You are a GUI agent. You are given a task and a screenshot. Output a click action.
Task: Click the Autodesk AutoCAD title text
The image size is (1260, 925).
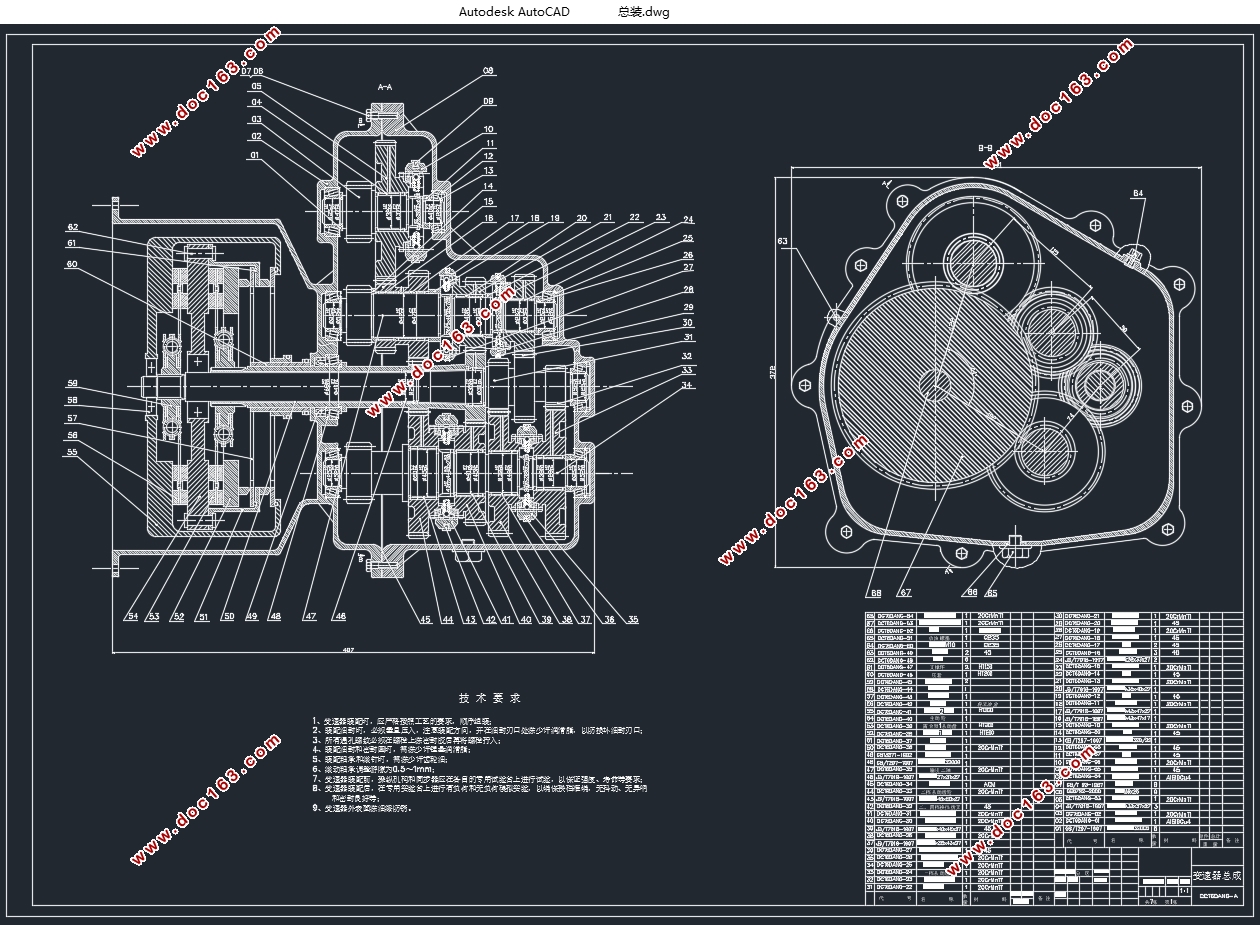pyautogui.click(x=514, y=12)
